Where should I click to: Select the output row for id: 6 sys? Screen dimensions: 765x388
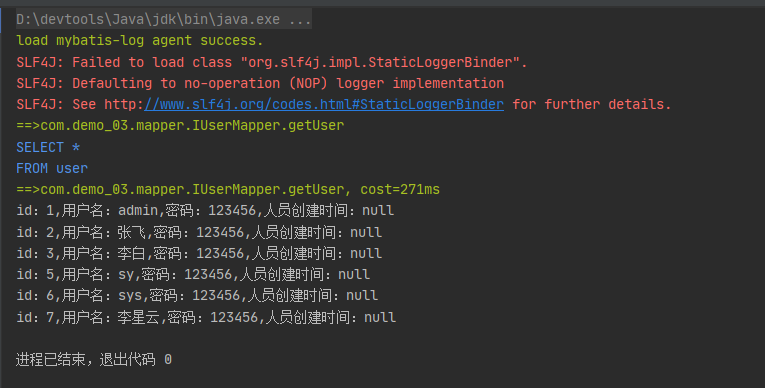[197, 296]
